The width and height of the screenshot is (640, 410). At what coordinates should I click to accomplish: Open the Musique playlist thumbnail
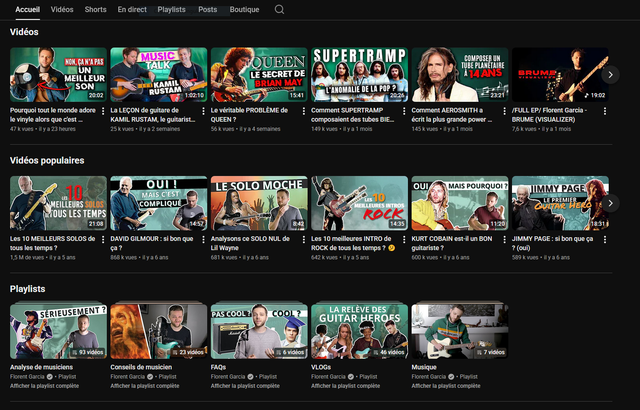[x=460, y=331]
